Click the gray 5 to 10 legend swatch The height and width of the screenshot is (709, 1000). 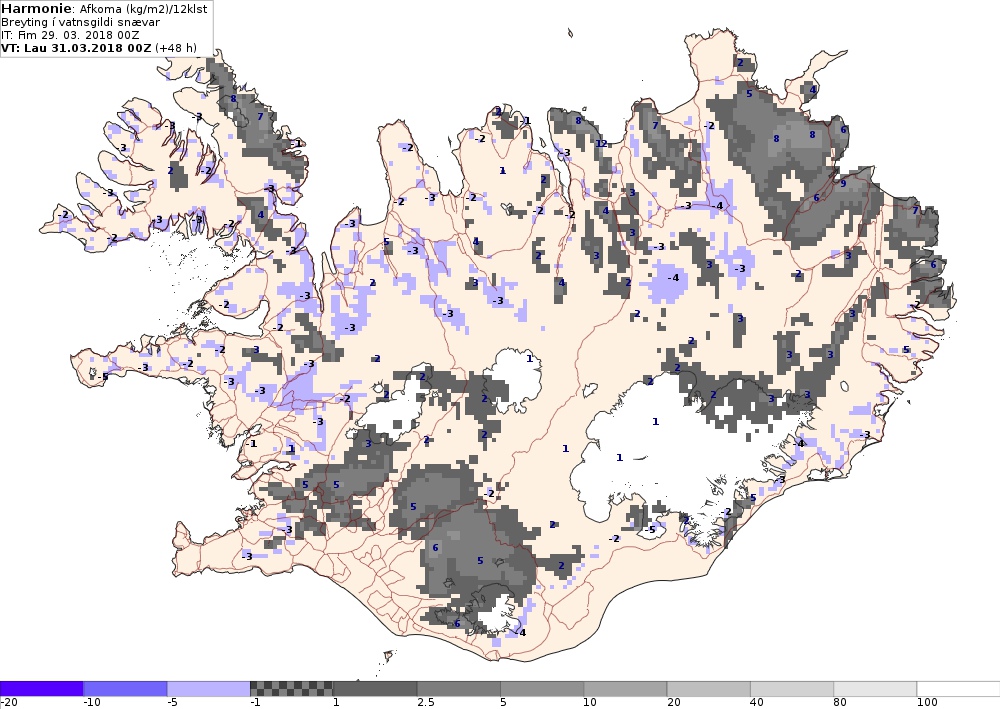(x=542, y=689)
